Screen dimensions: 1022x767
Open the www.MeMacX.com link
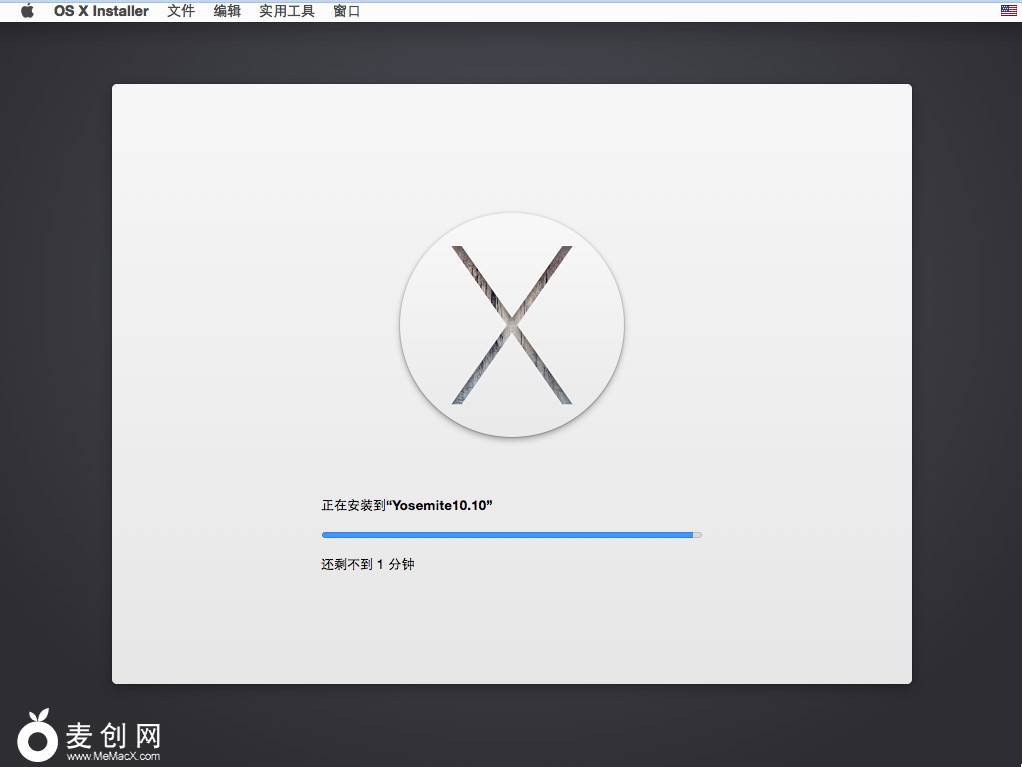point(113,757)
